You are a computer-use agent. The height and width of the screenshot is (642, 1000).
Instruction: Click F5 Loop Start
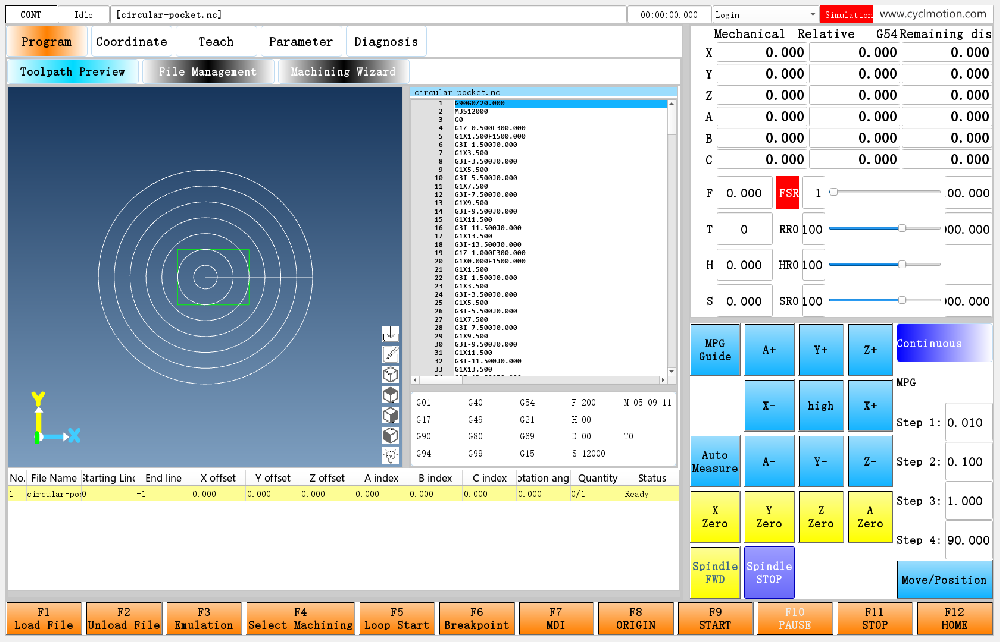click(397, 618)
